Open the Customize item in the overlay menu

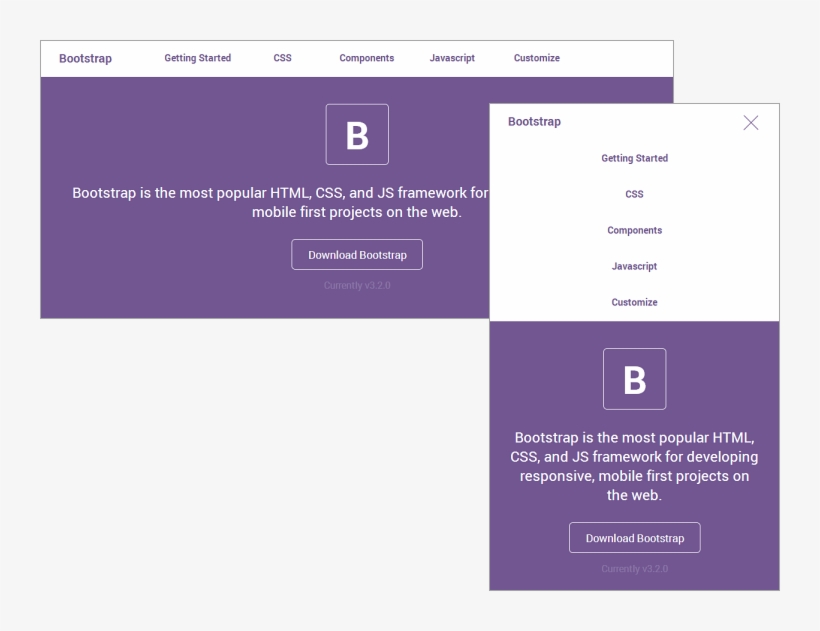(x=635, y=302)
